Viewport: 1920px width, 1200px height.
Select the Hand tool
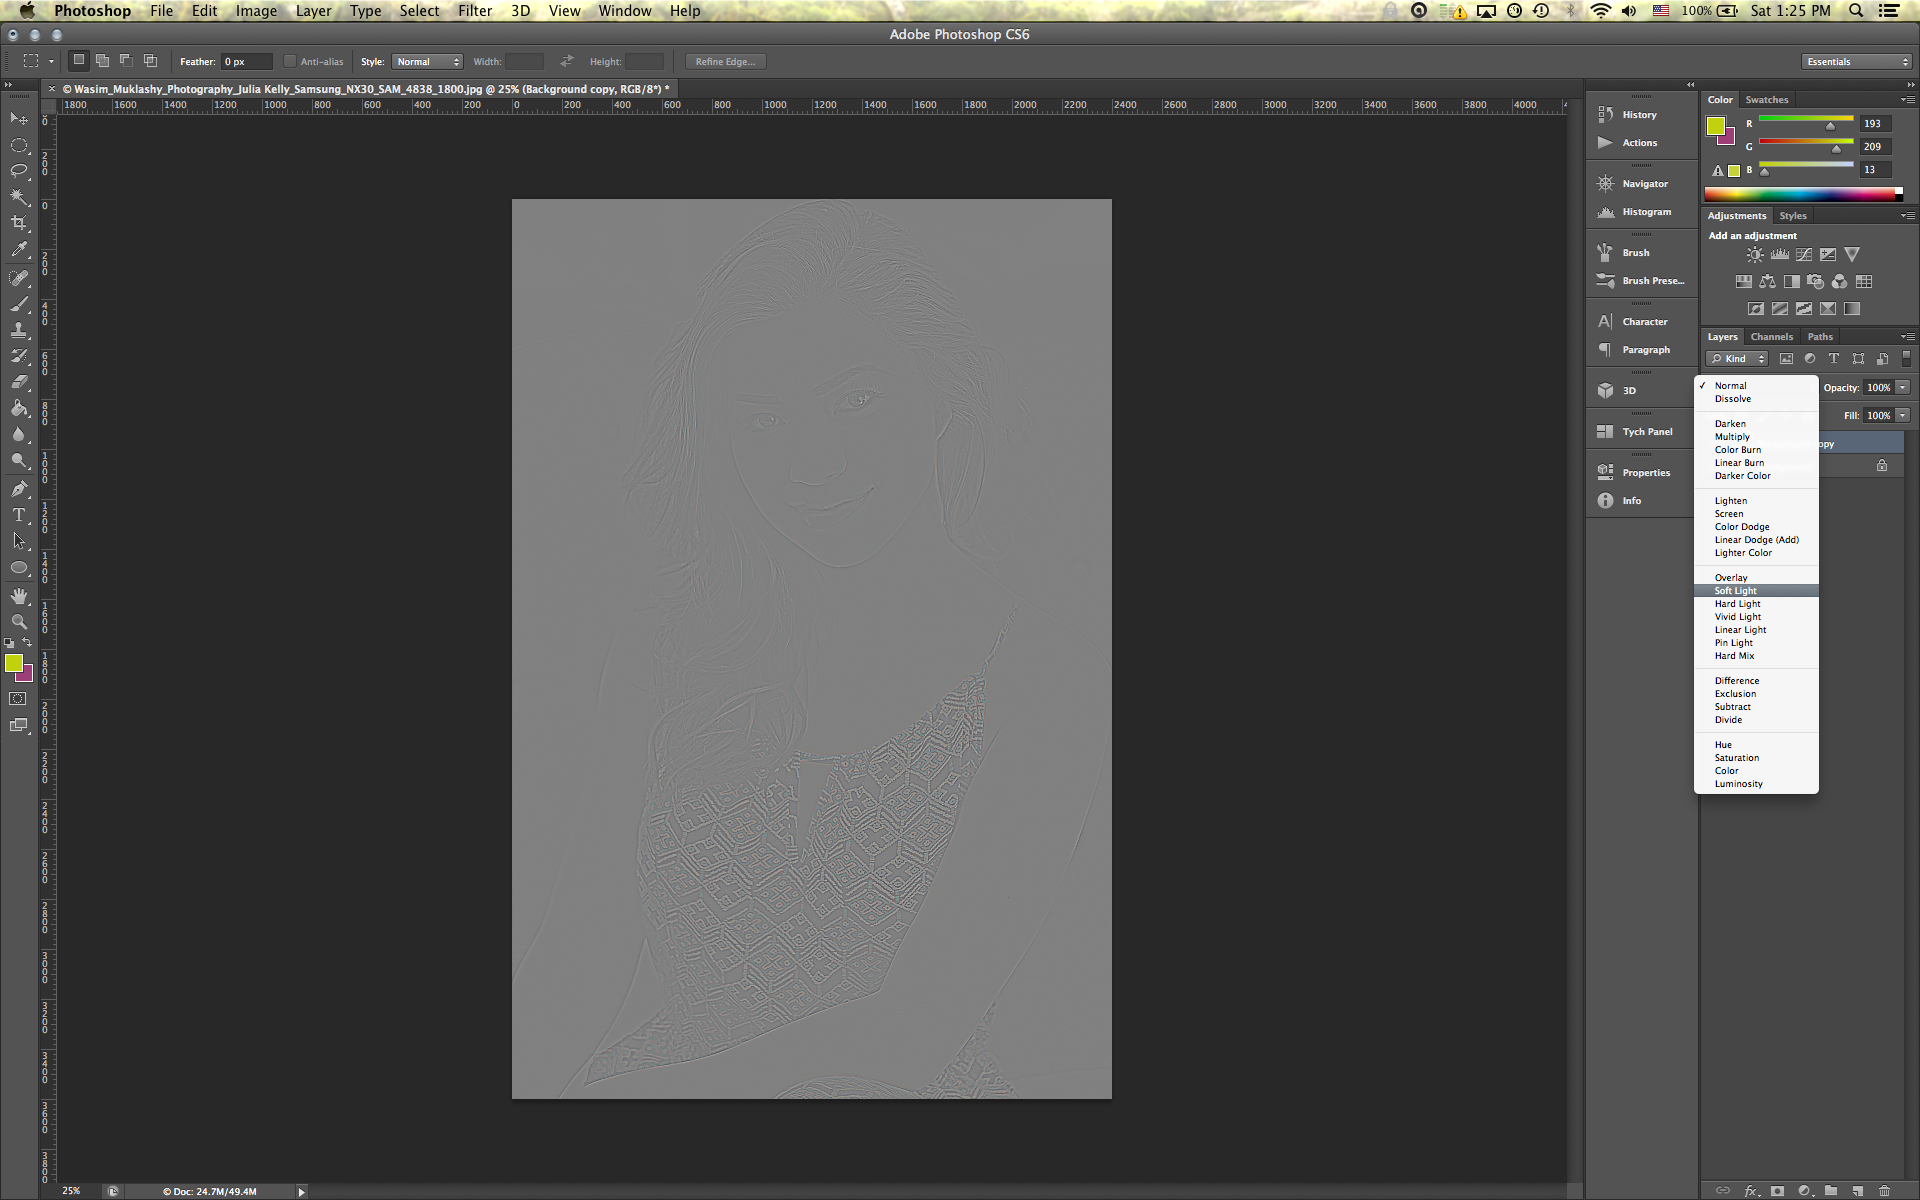19,595
